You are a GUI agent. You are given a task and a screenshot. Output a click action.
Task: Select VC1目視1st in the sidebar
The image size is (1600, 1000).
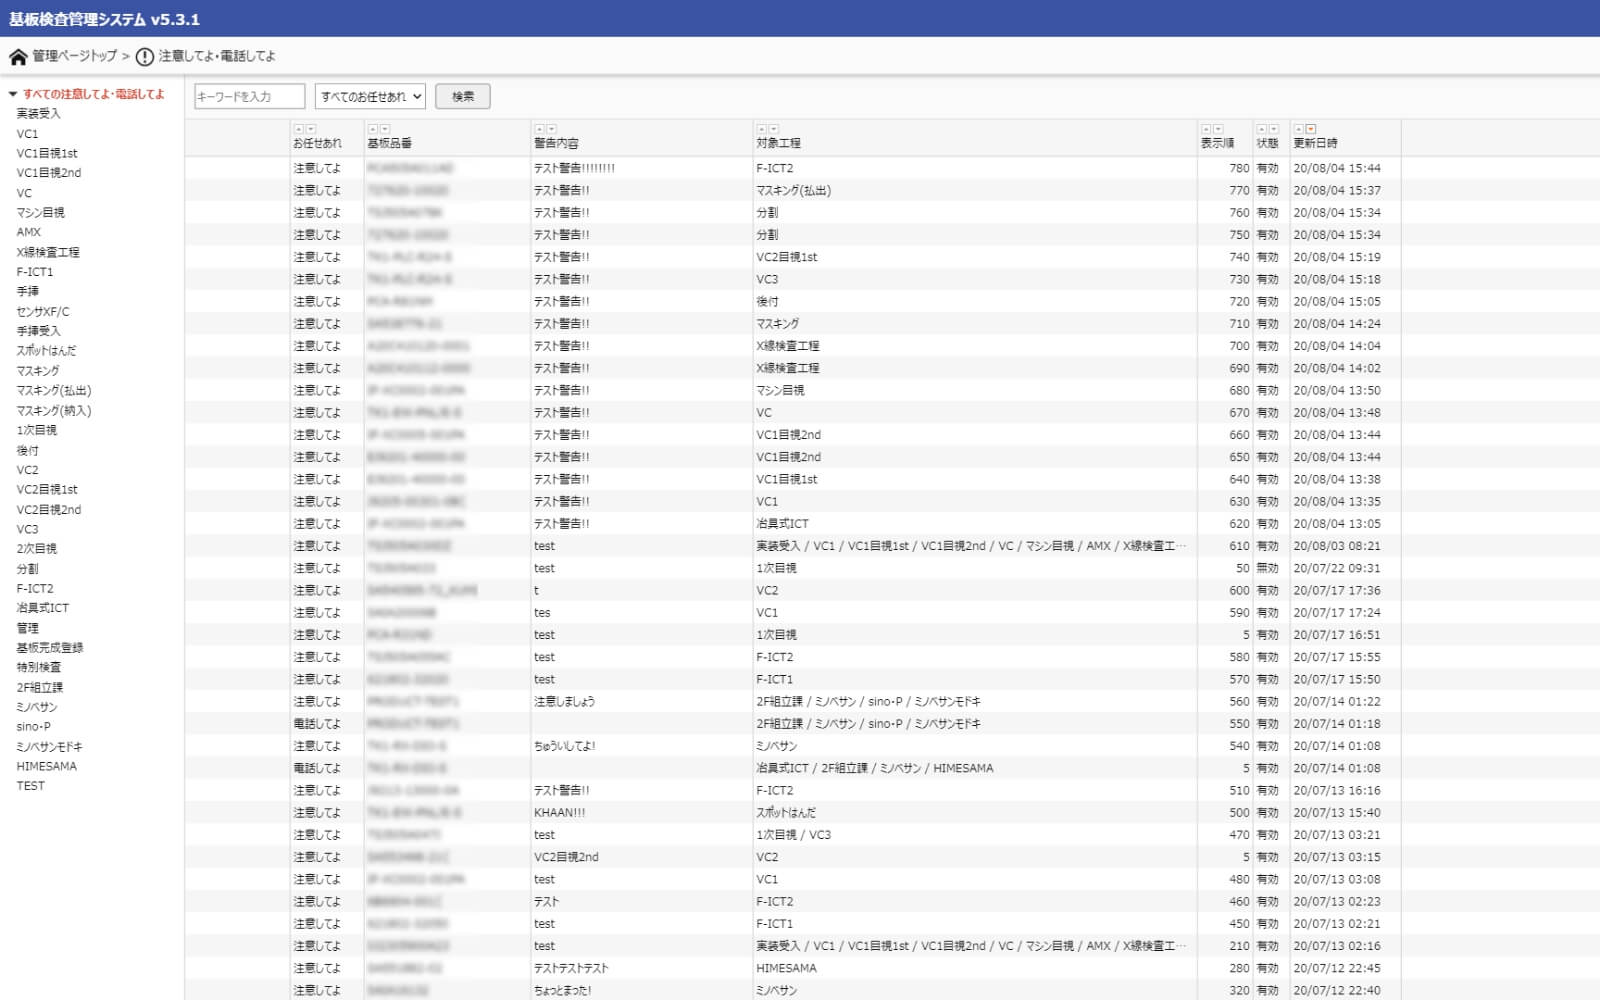point(47,153)
